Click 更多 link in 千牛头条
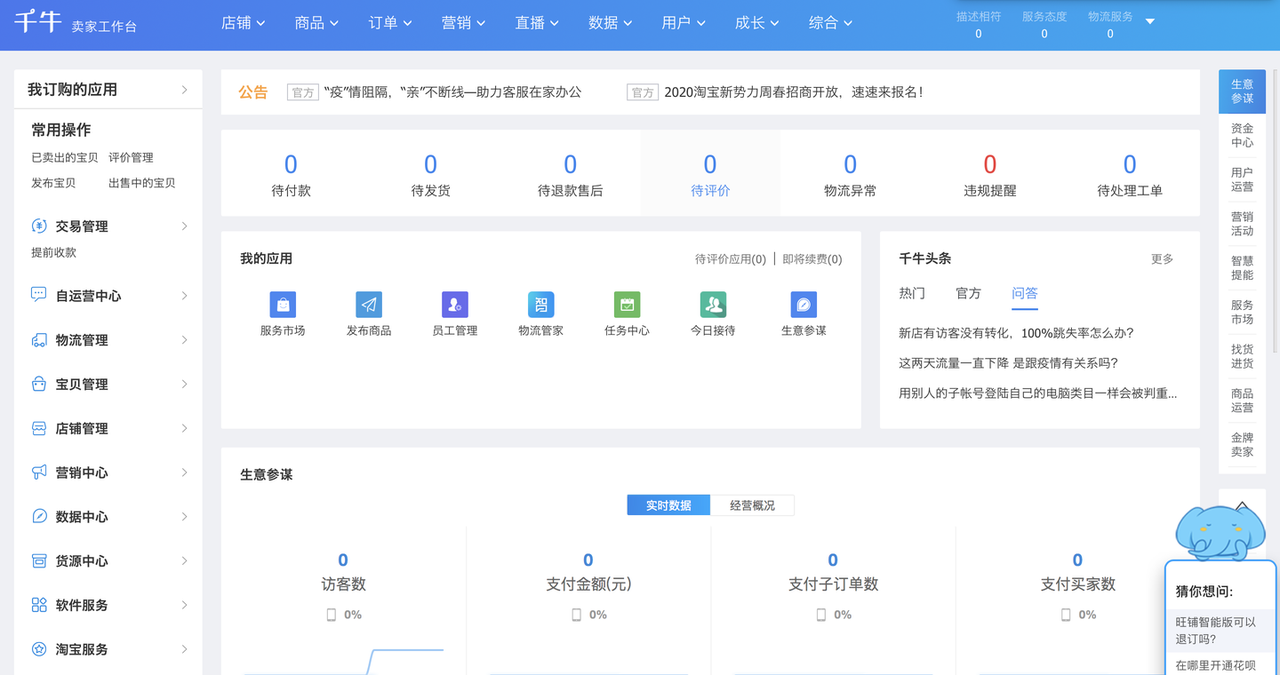 [1162, 259]
